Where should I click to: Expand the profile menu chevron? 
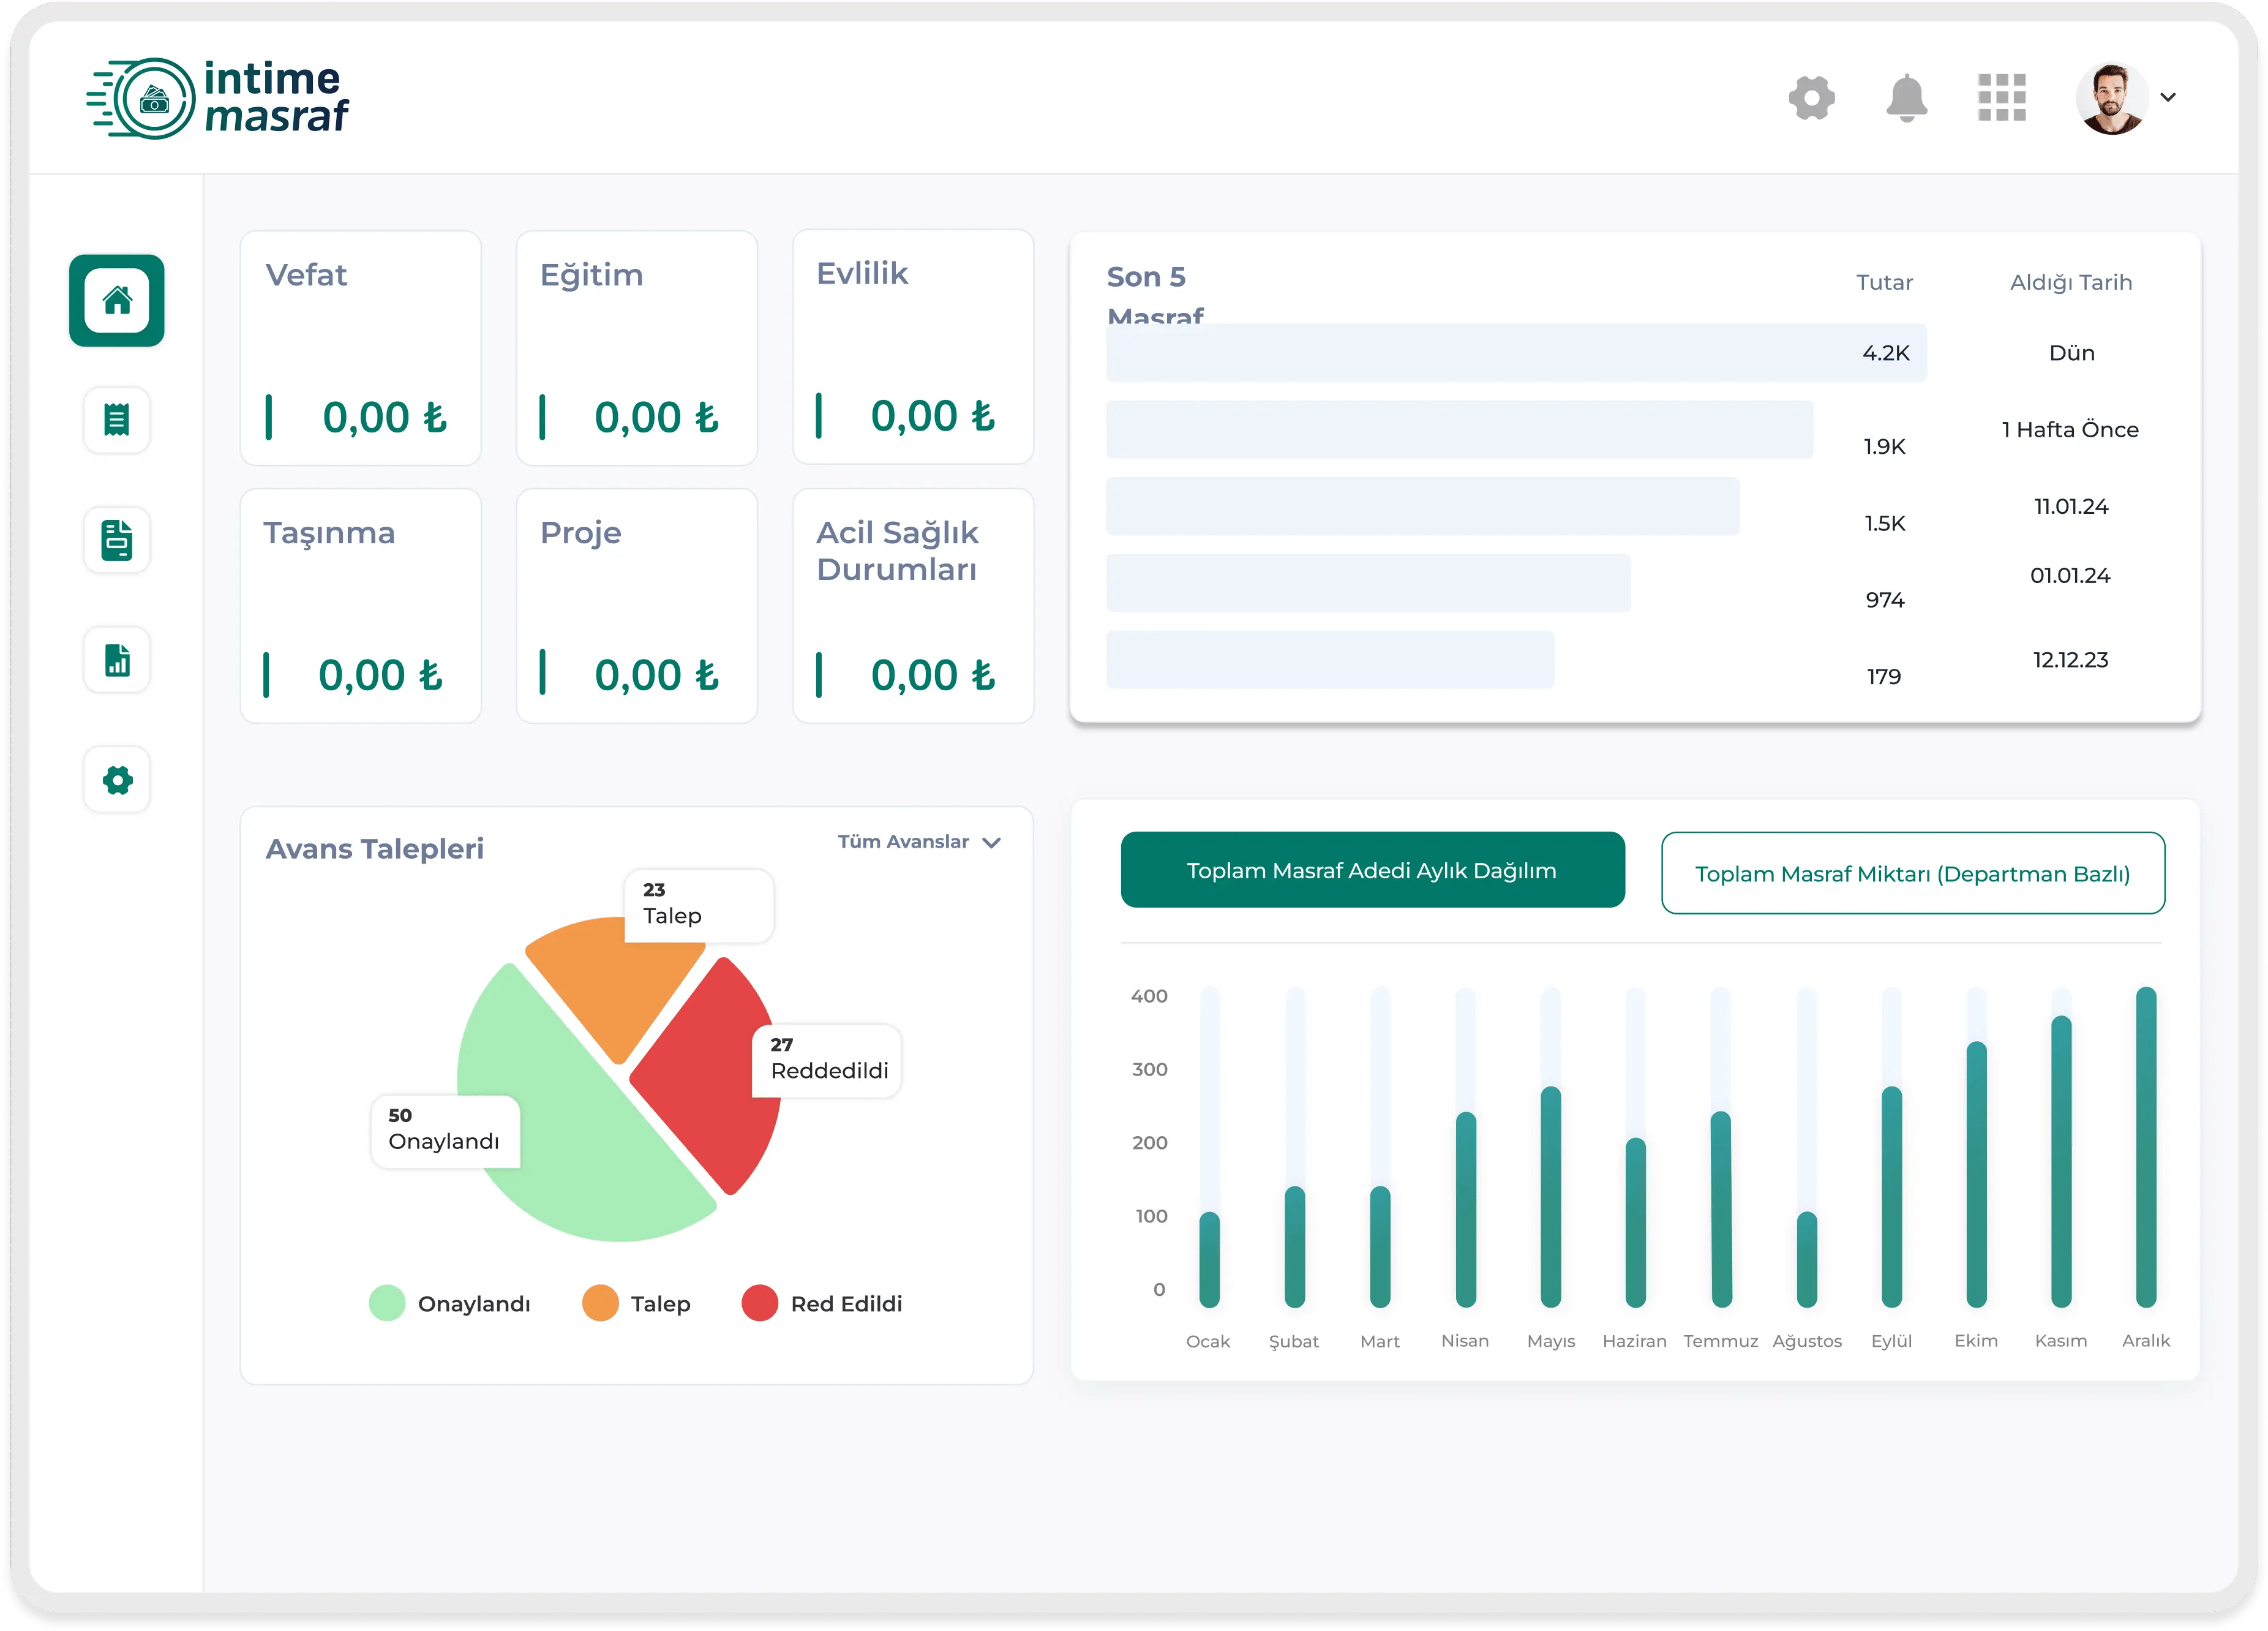2168,98
